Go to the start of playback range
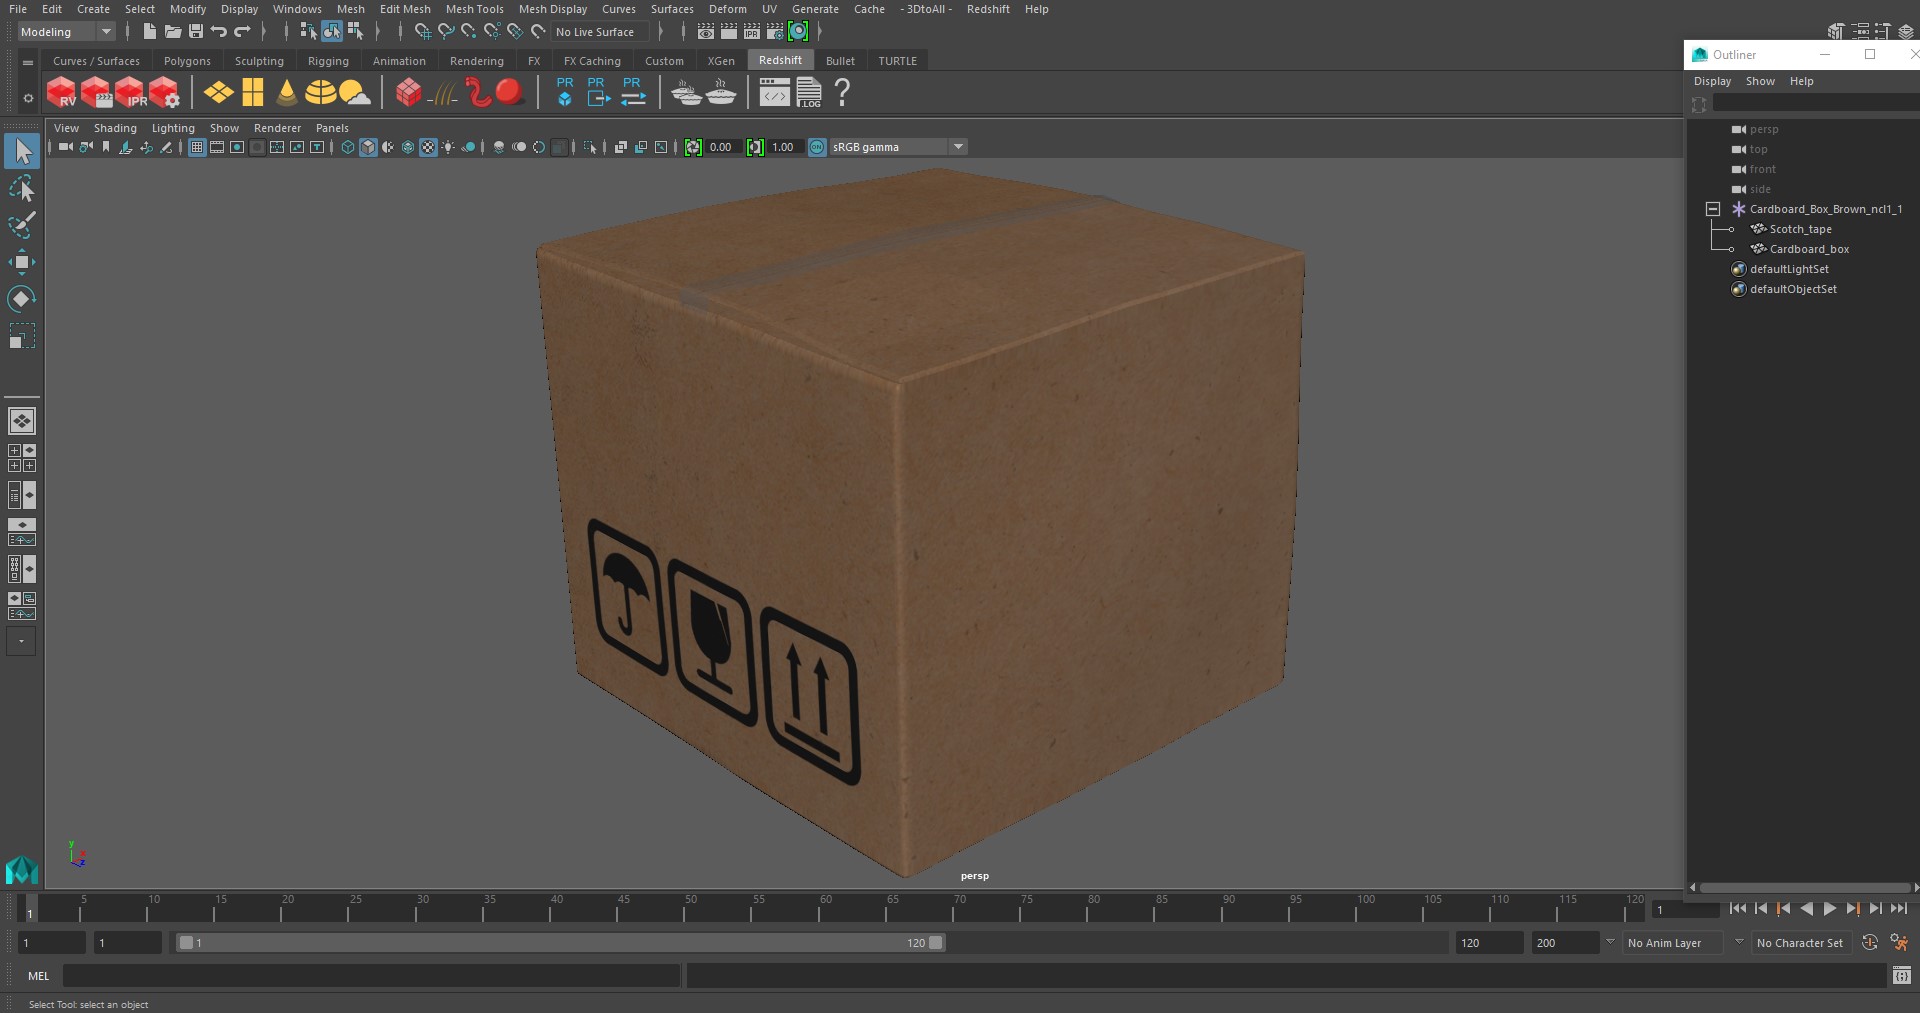 coord(1738,909)
